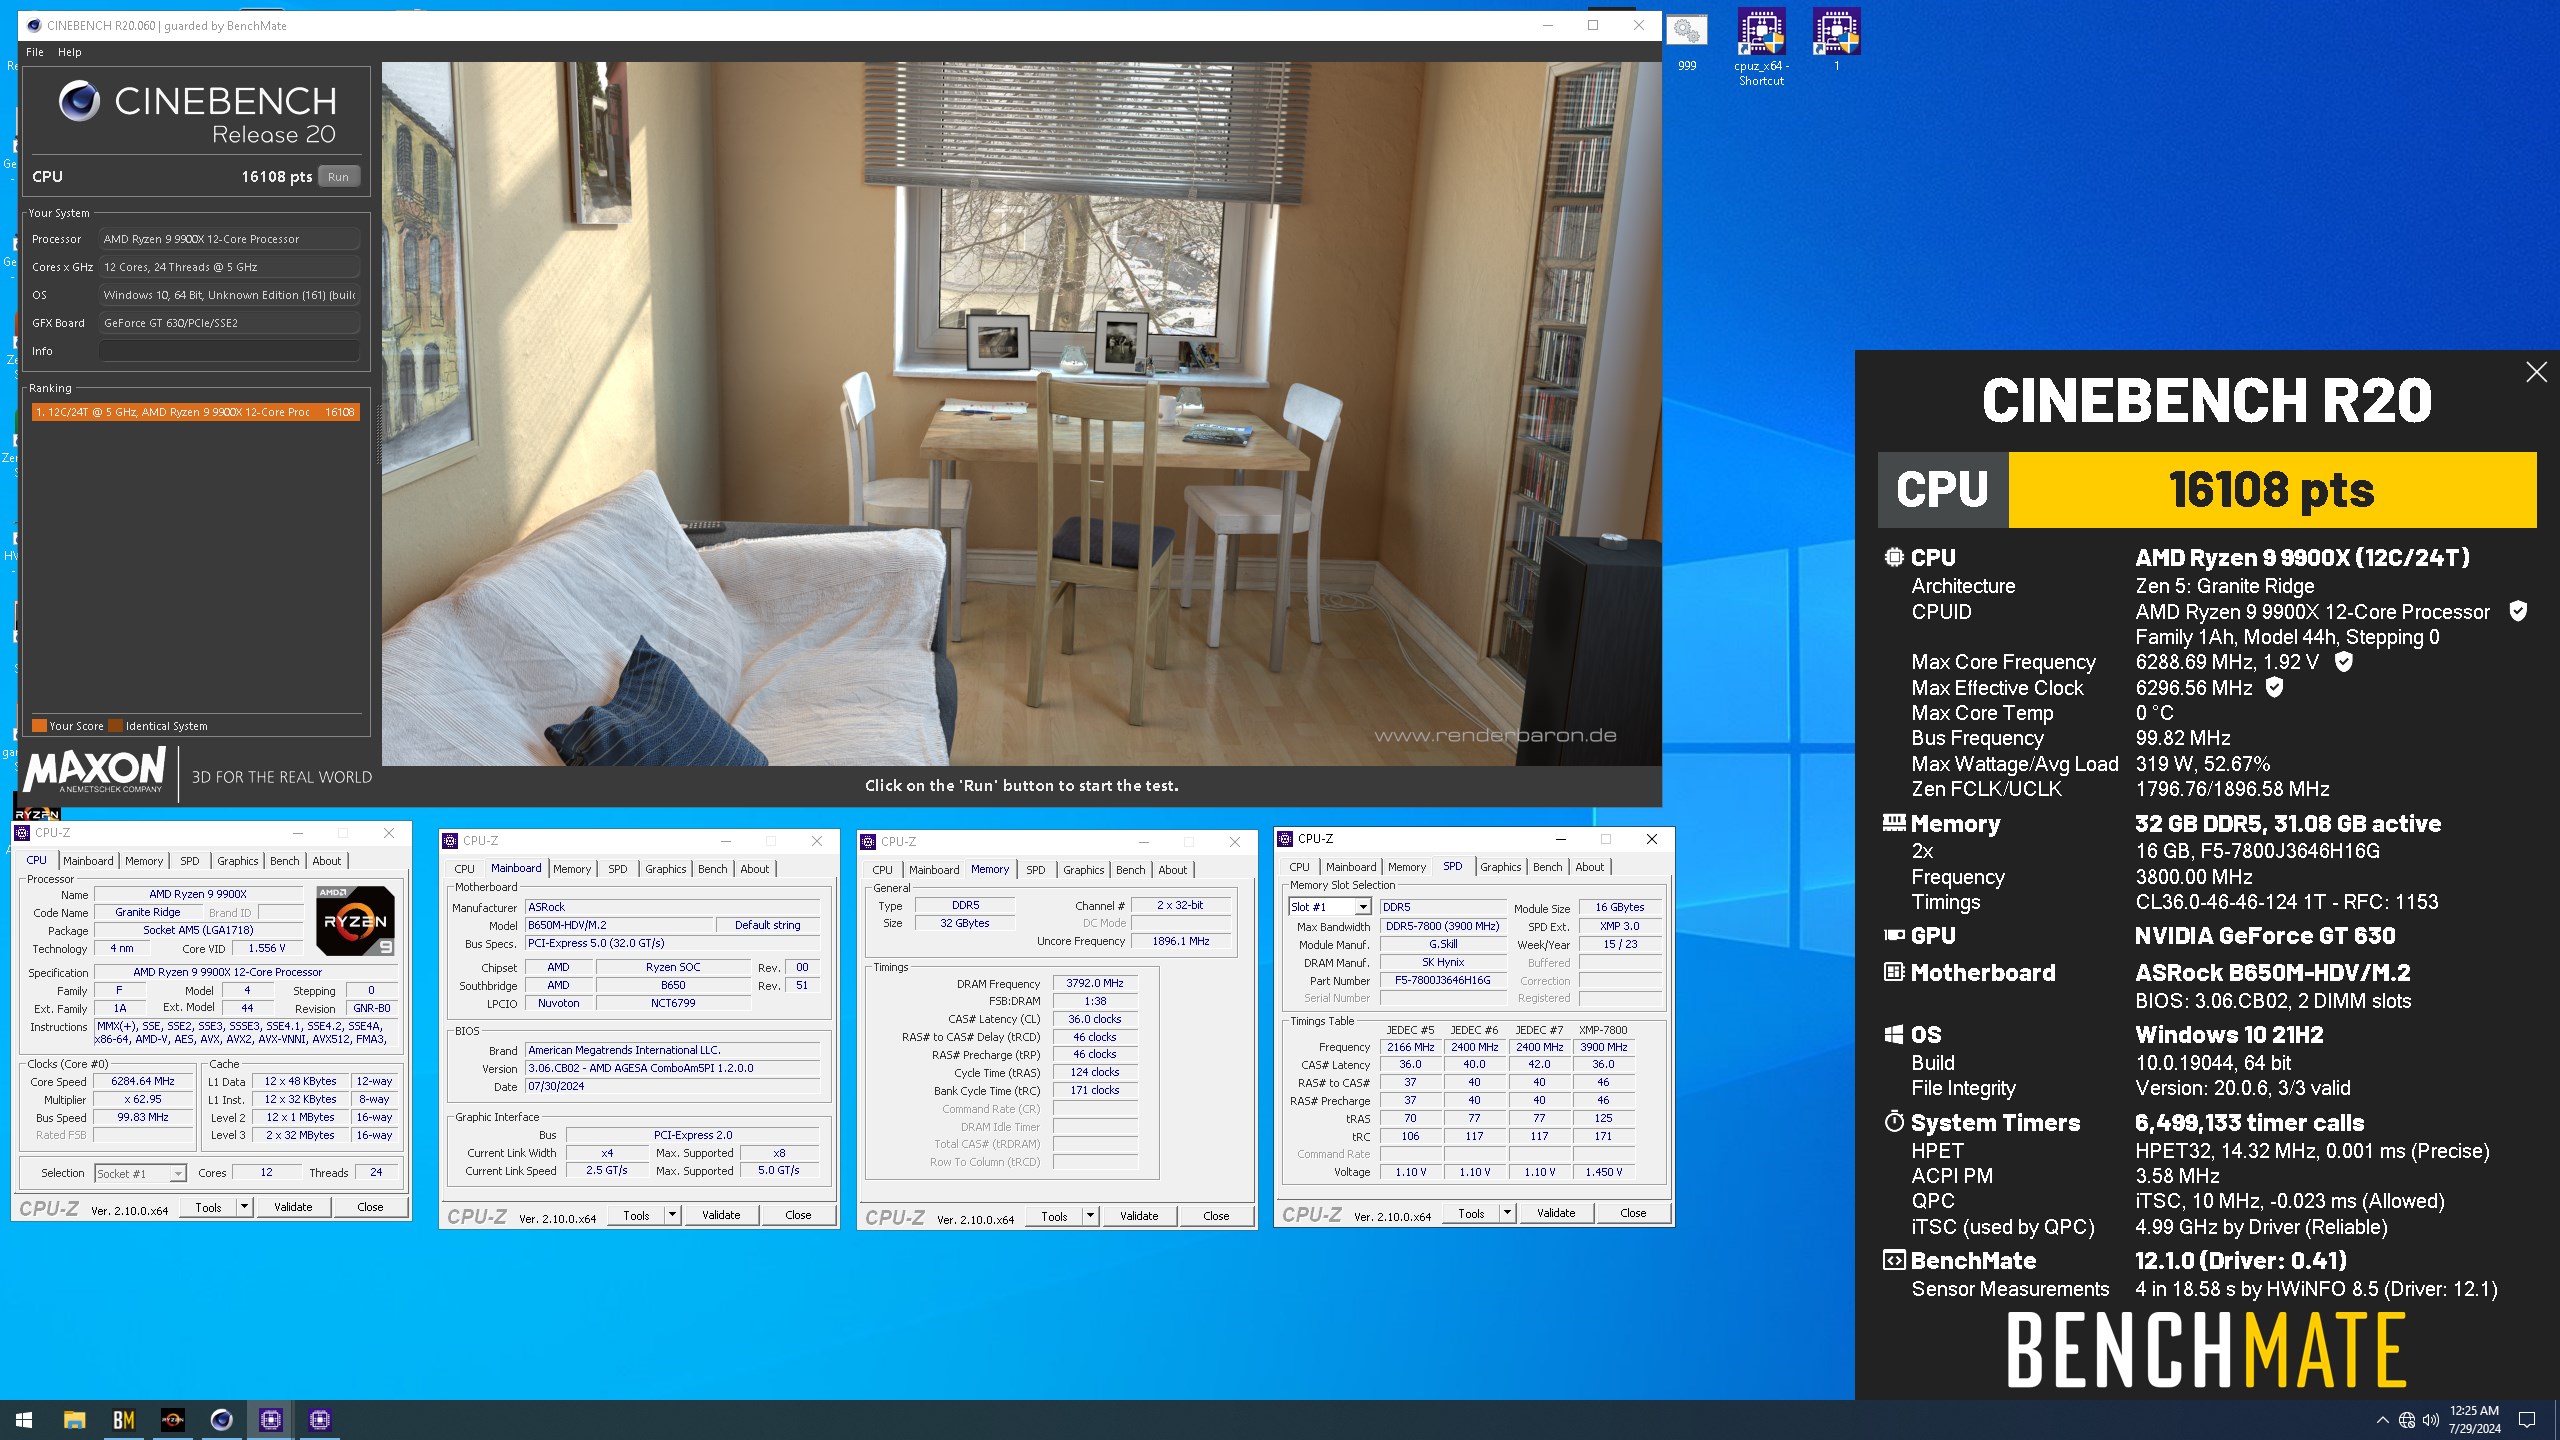2560x1440 pixels.
Task: Switch to Graphics tab in CPU-Z Mainboard window
Action: [666, 869]
